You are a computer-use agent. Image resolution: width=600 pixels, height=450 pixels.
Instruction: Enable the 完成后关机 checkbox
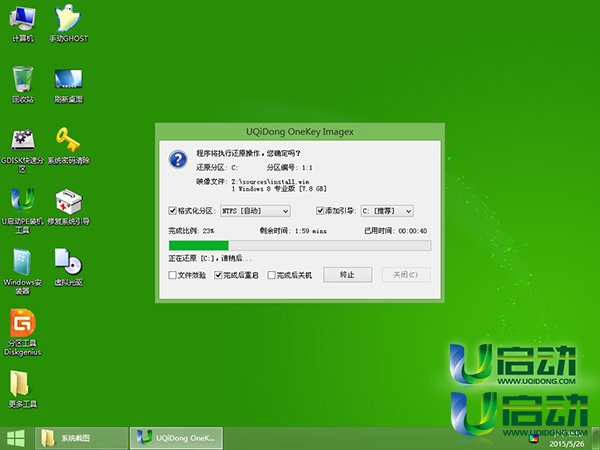271,275
